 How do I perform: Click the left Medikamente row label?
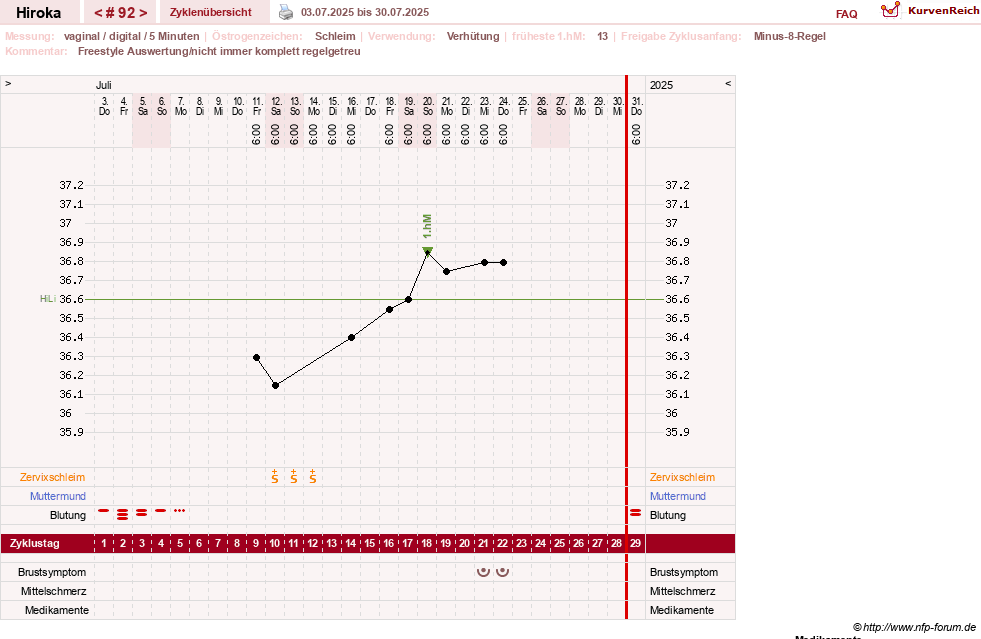click(57, 610)
